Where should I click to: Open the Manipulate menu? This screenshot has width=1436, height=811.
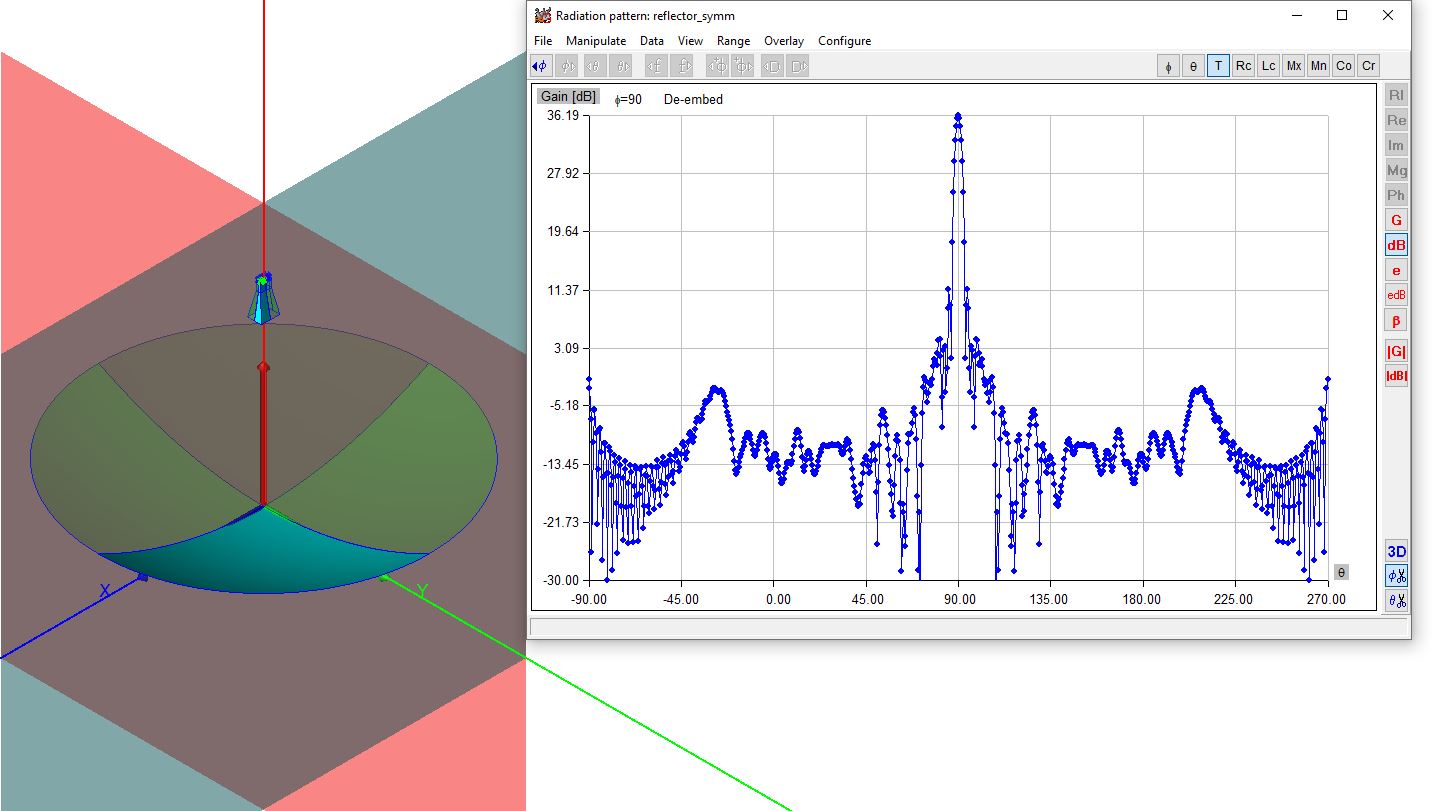(596, 41)
